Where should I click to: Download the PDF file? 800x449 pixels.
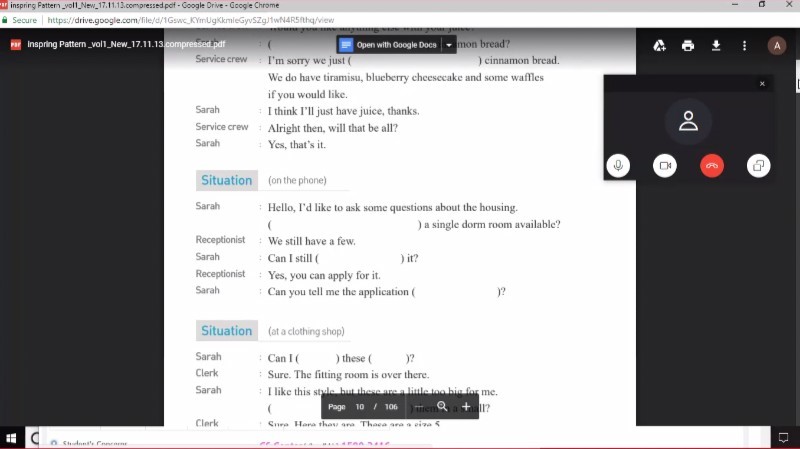pos(716,46)
